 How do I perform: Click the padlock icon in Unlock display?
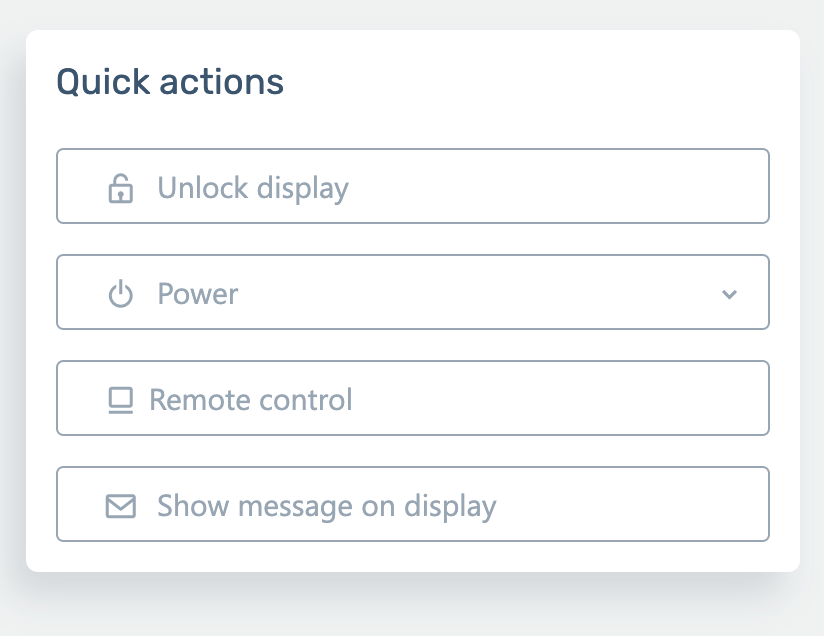pos(121,188)
